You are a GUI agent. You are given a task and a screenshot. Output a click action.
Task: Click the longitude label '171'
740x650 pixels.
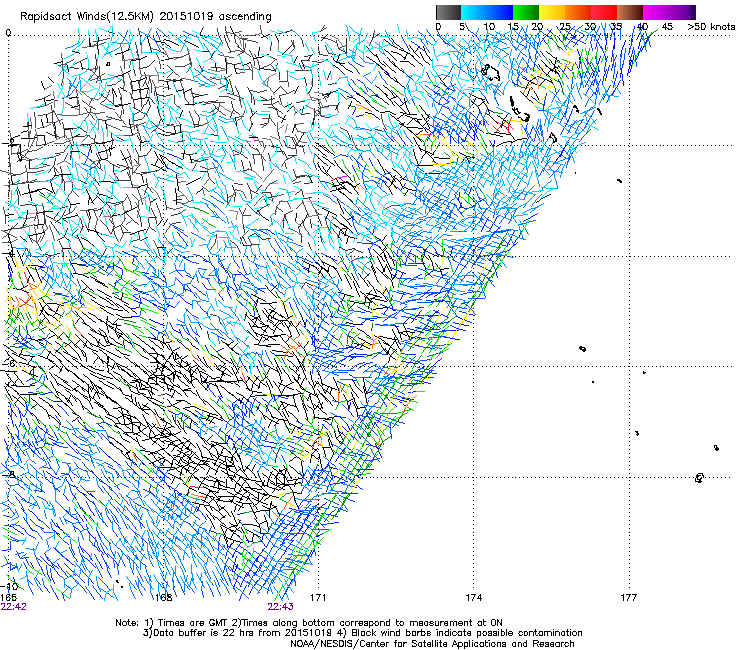pos(318,598)
